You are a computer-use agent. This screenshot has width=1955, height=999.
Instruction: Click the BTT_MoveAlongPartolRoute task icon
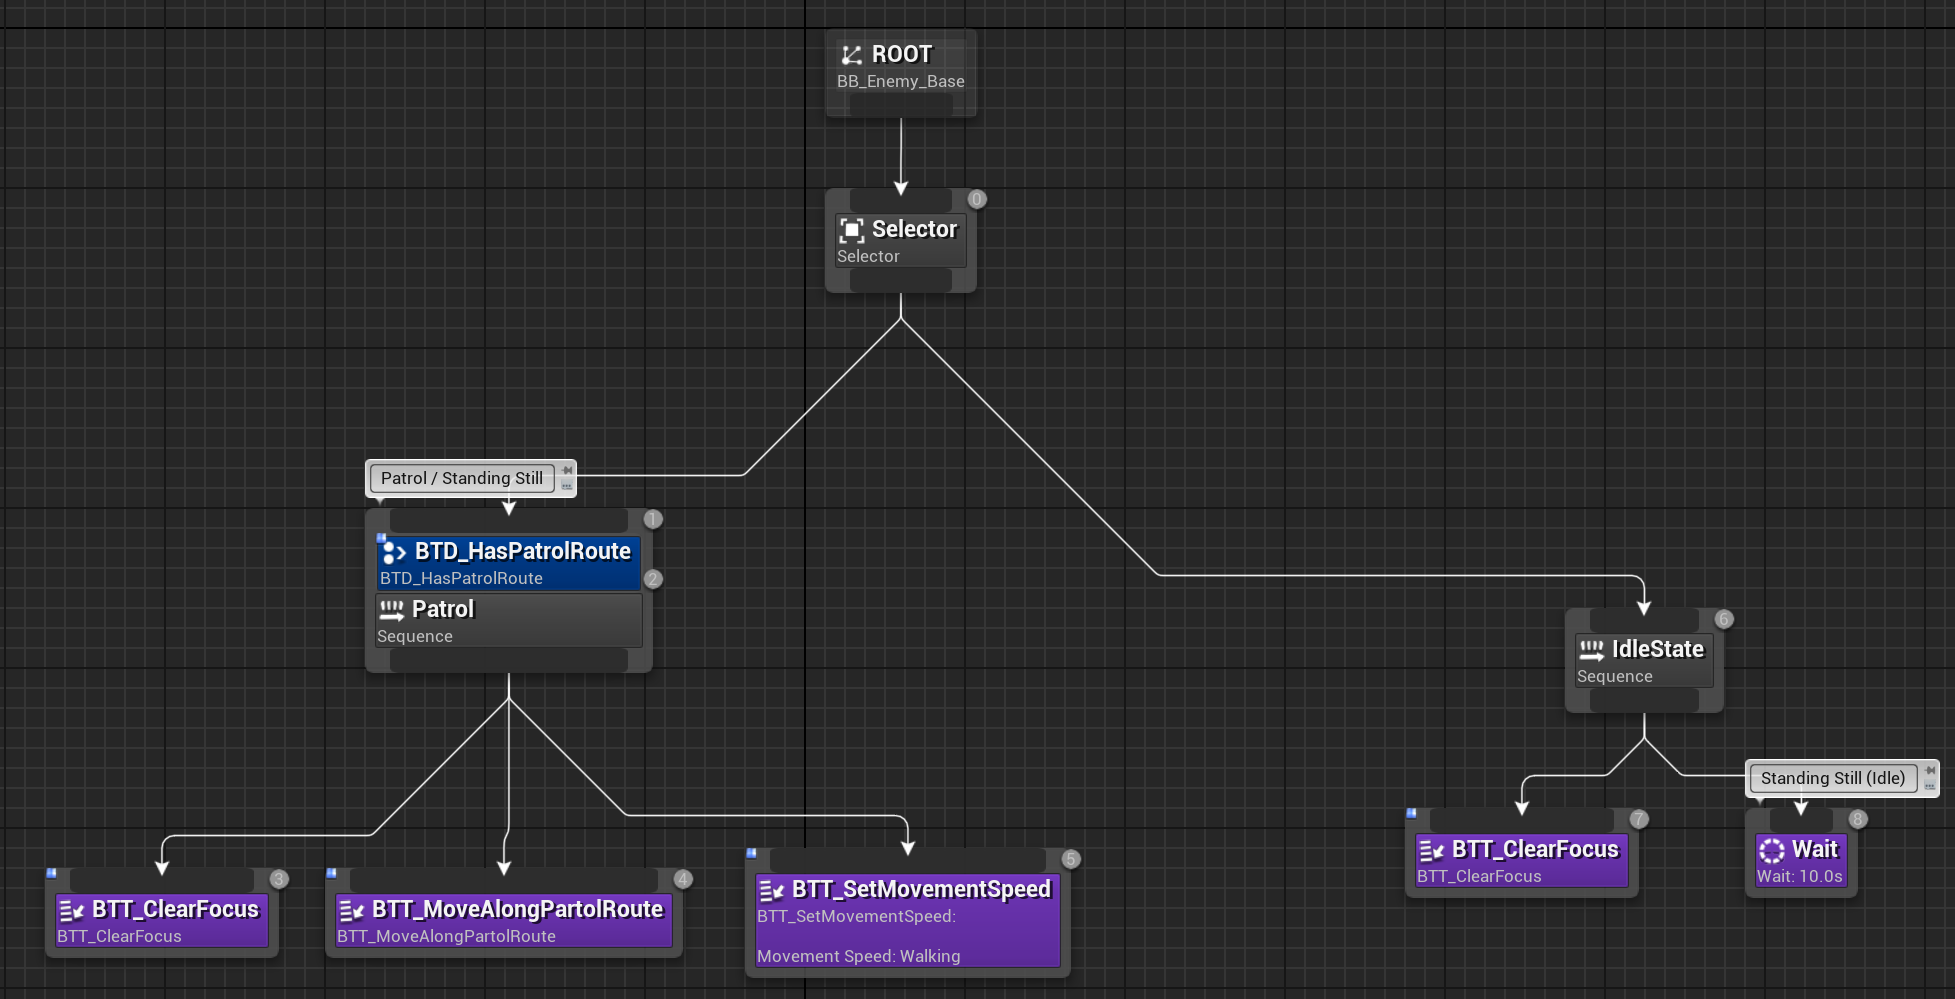[351, 910]
